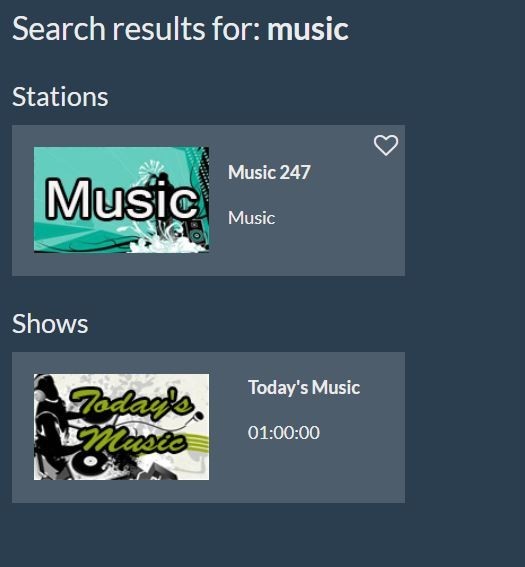Open the Music 247 station thumbnail

121,199
